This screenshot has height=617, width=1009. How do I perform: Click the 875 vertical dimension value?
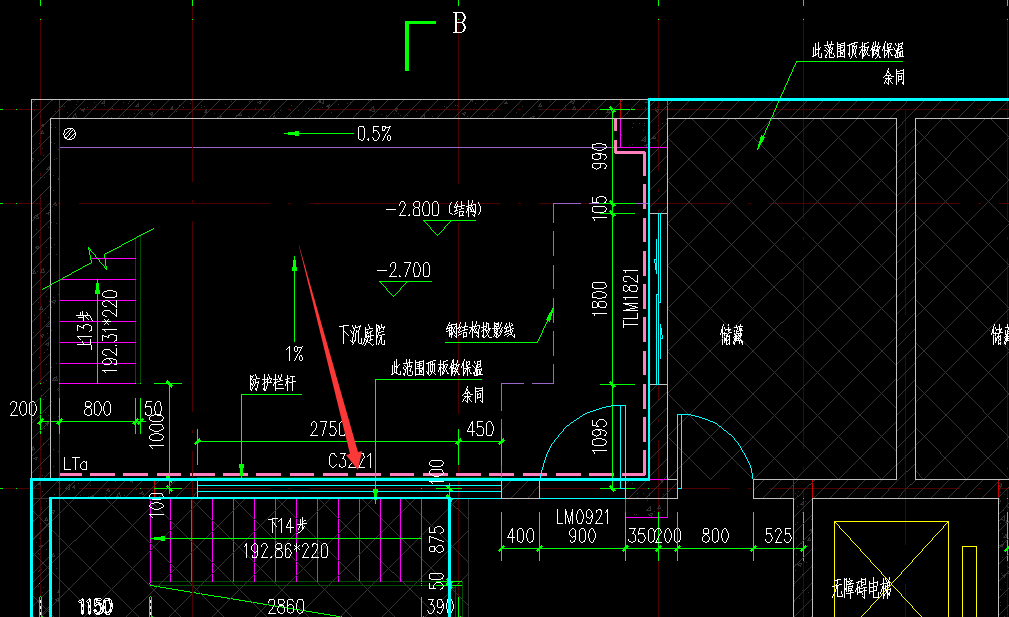click(x=437, y=540)
